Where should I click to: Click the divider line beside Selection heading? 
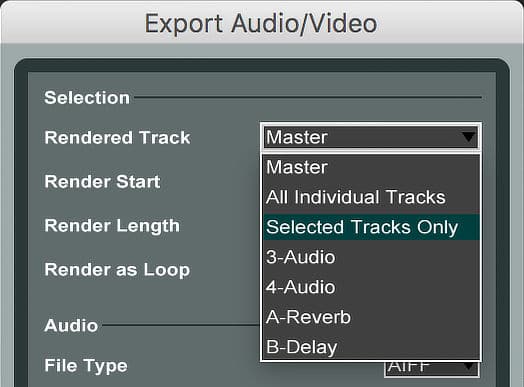coord(308,97)
